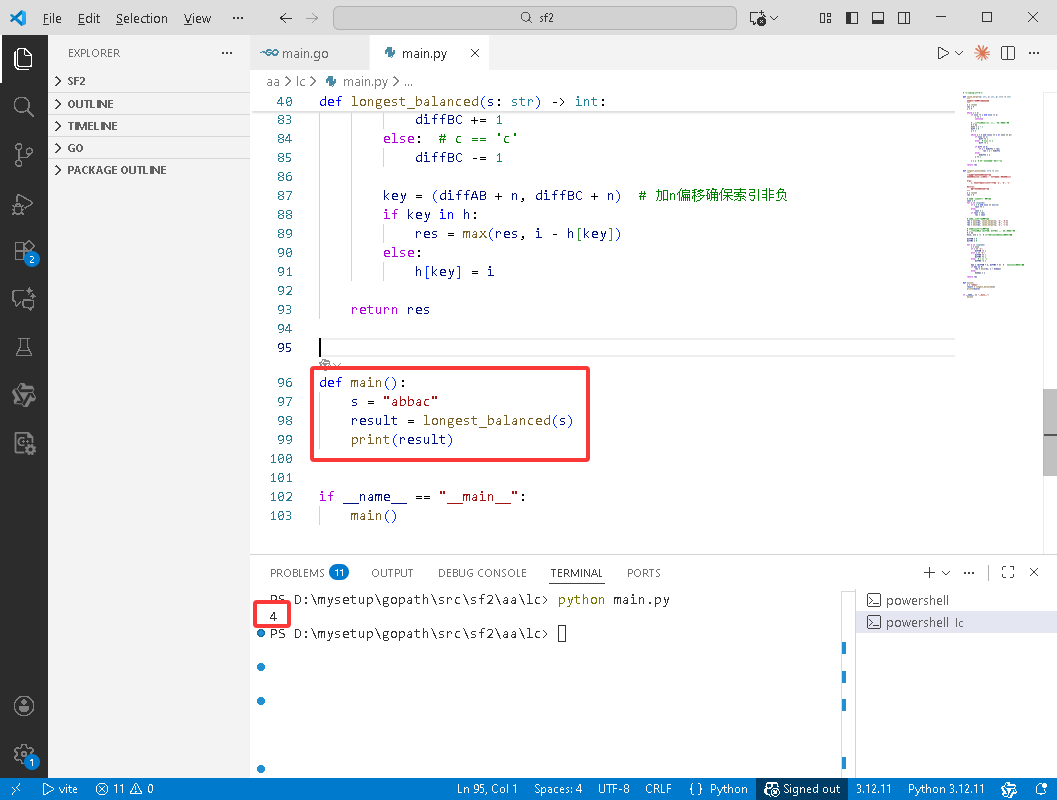Open notifications bell in status bar
Viewport: 1057px width, 800px height.
click(1041, 789)
